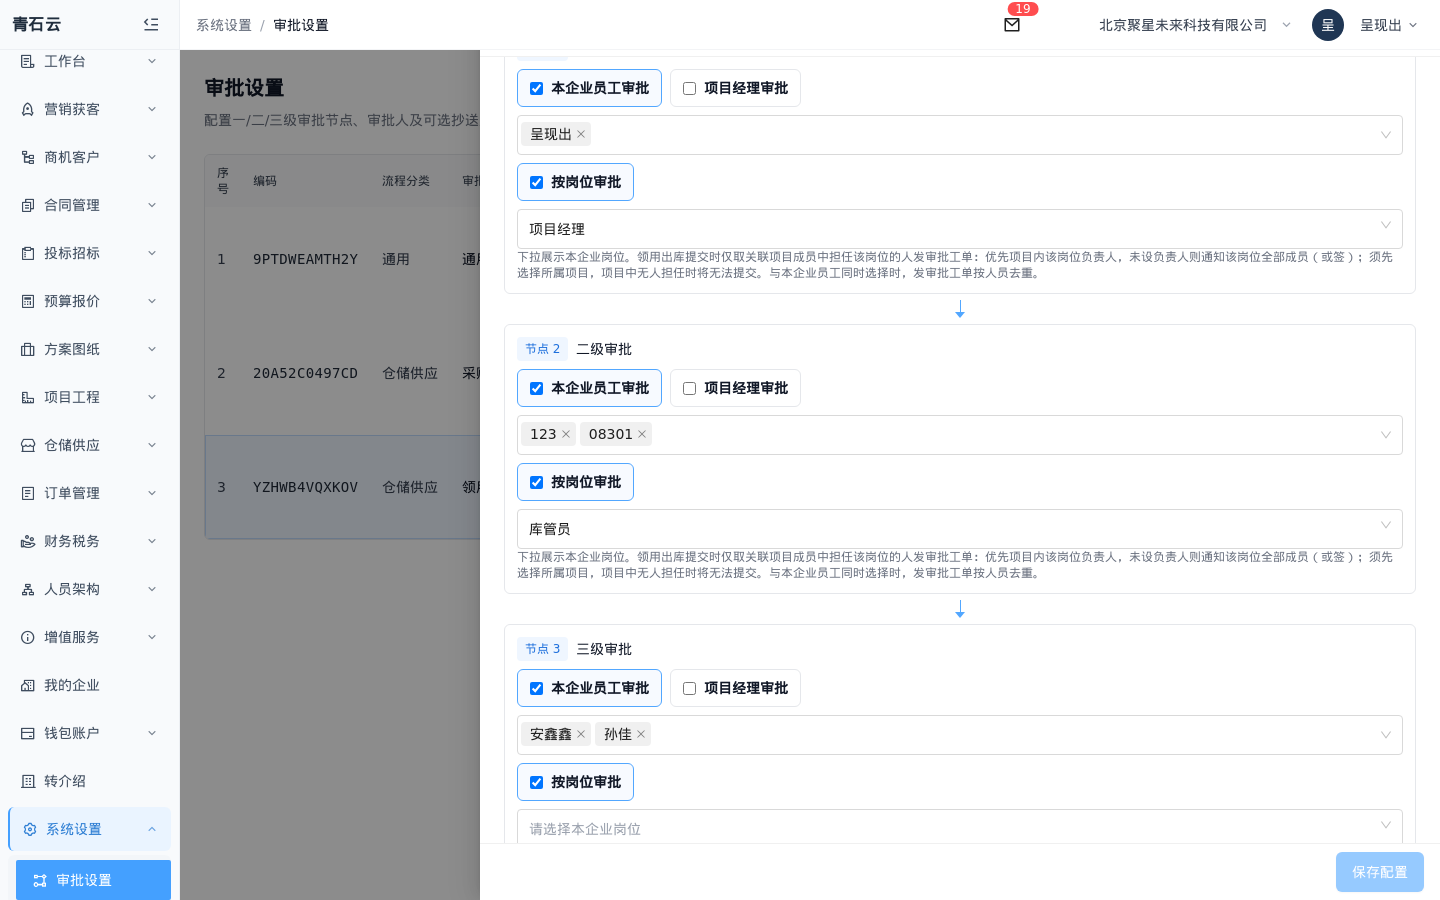
Task: Select the 审批设置 submenu item
Action: pos(93,880)
